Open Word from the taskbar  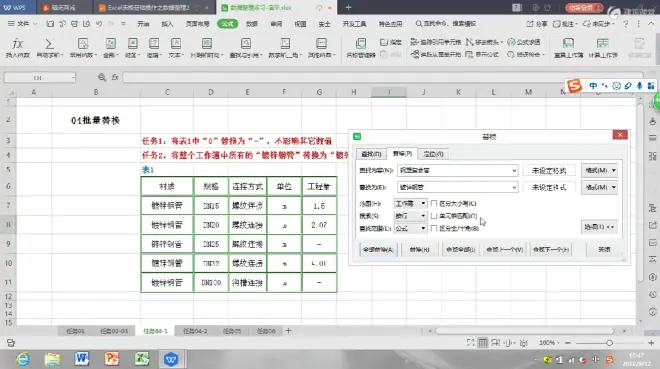coord(82,359)
